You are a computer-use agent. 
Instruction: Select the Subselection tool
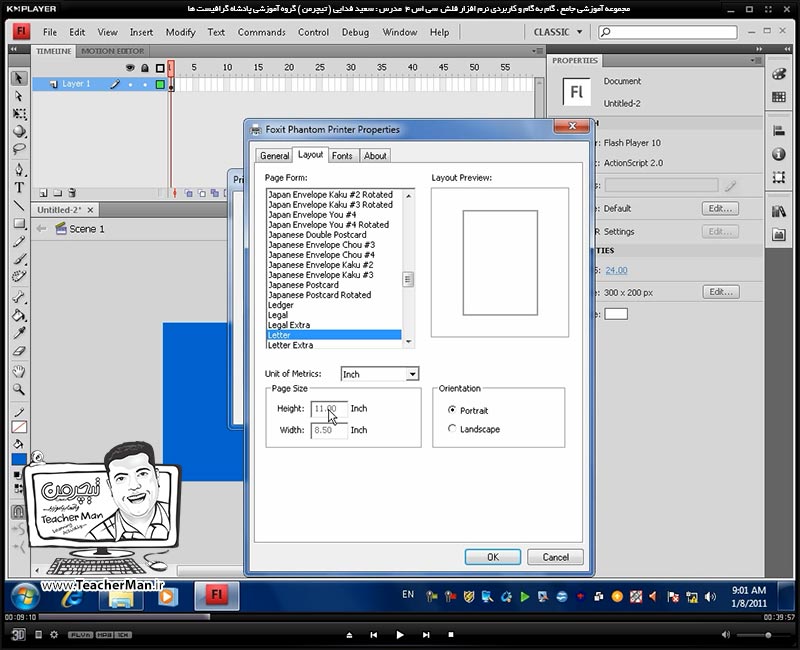click(x=19, y=96)
